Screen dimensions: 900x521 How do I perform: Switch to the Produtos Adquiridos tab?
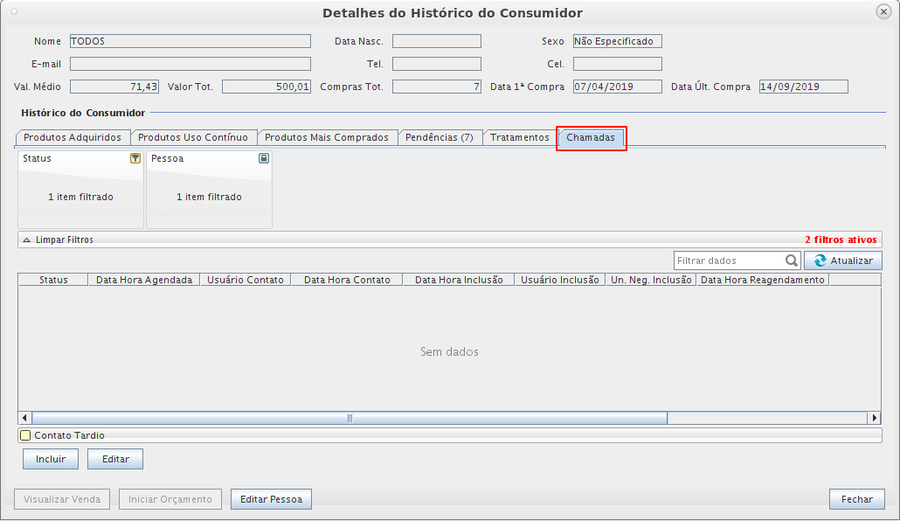point(73,137)
